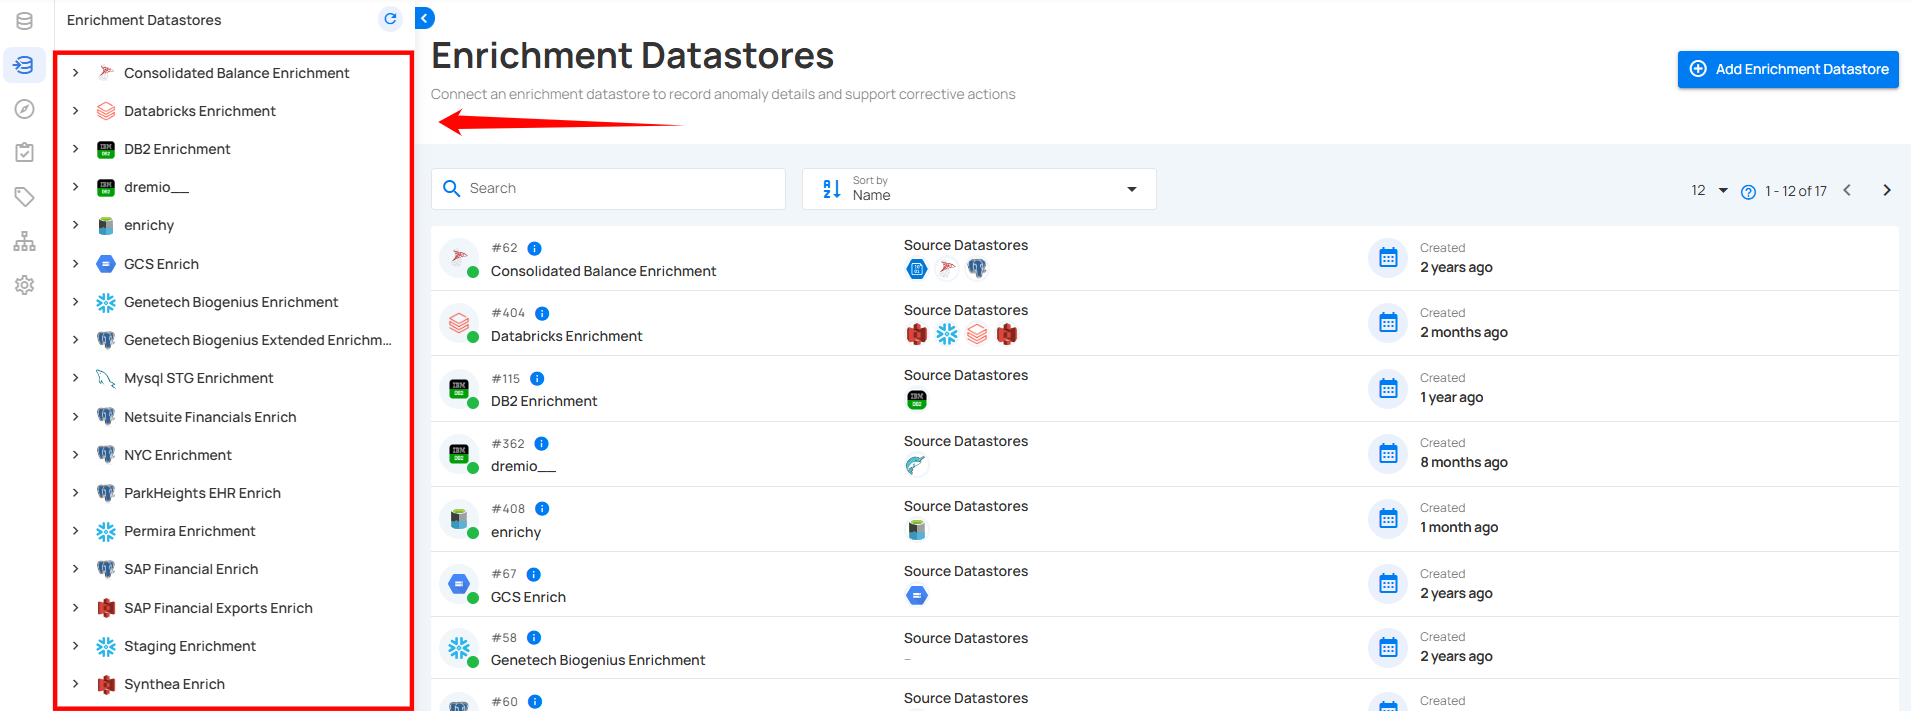This screenshot has height=711, width=1911.
Task: Click Add Enrichment Datastore button
Action: tap(1788, 69)
